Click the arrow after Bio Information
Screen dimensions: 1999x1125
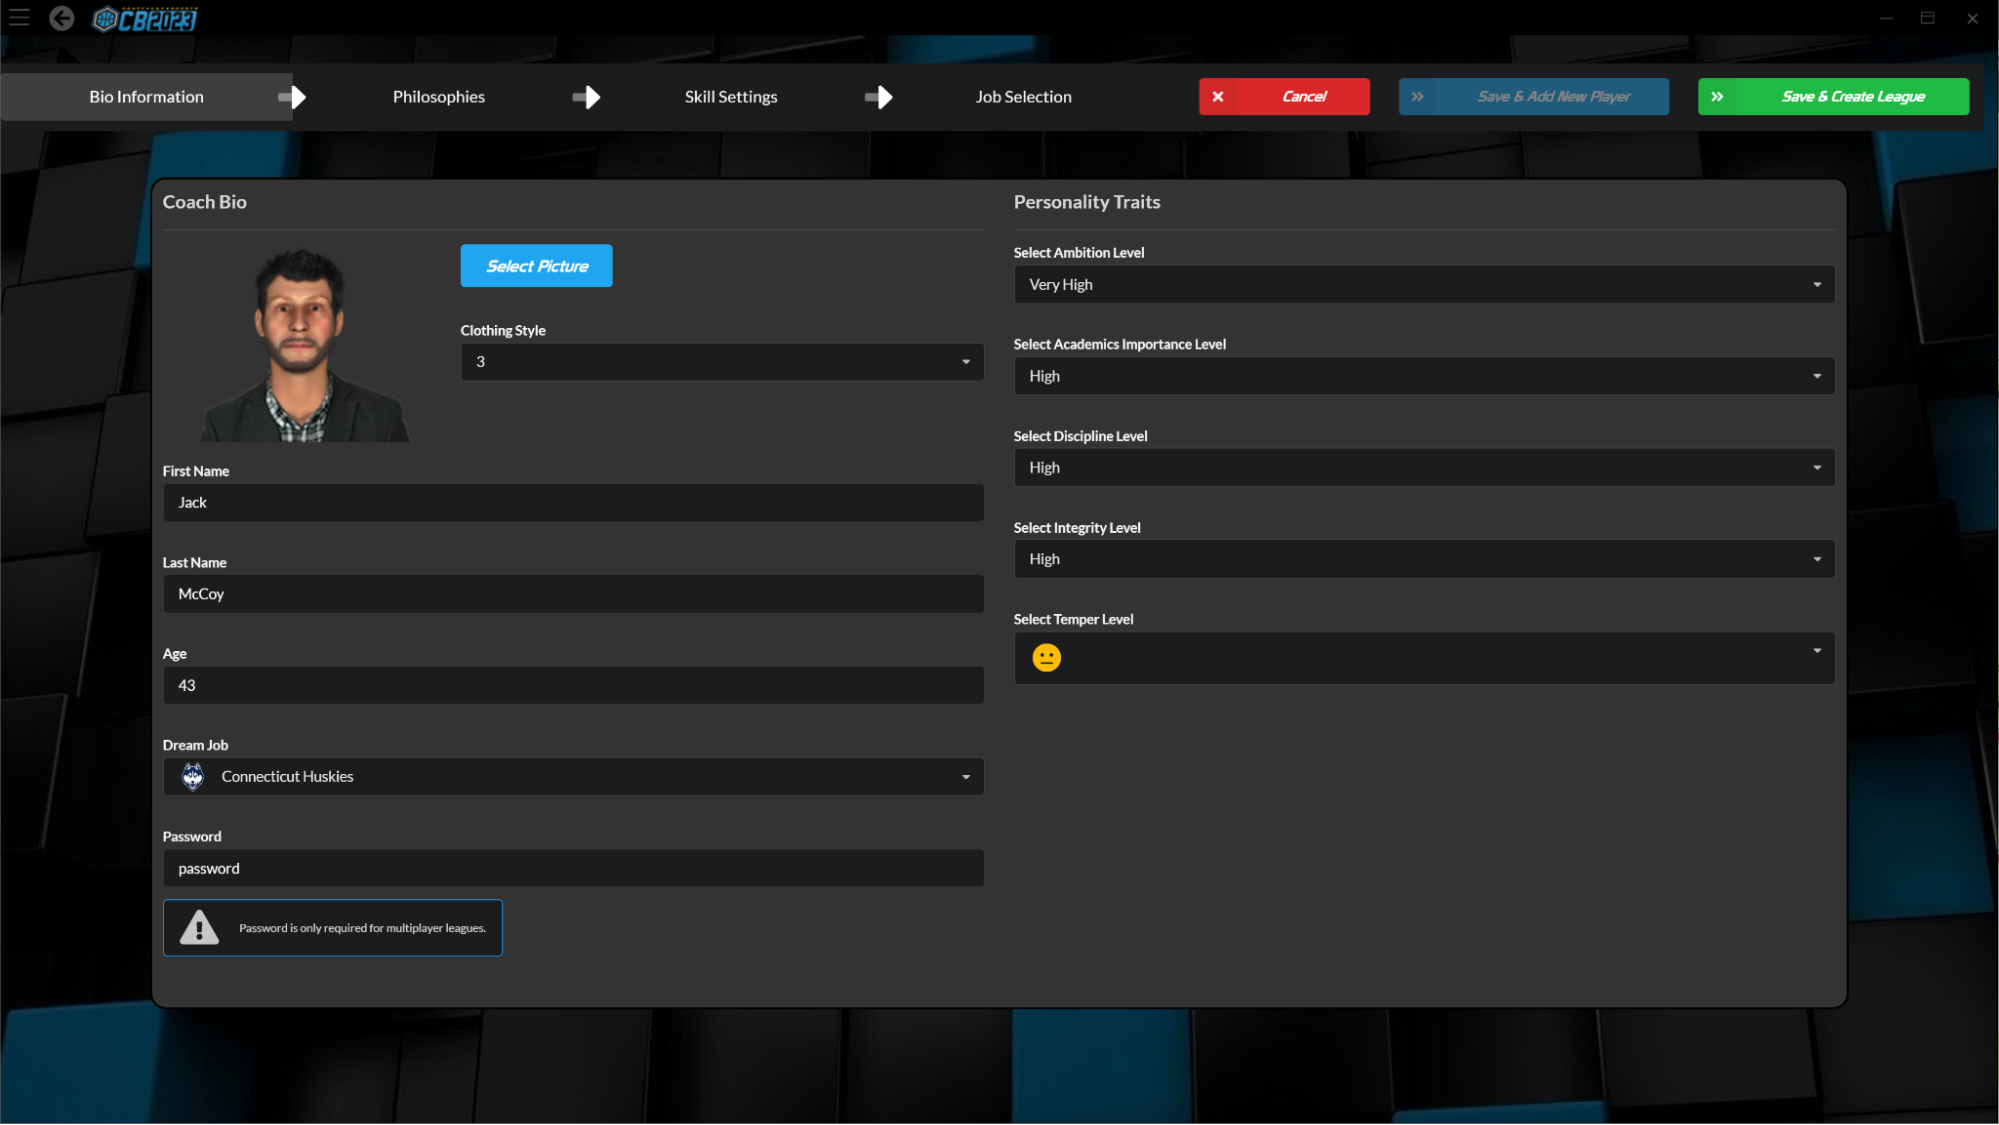[292, 97]
